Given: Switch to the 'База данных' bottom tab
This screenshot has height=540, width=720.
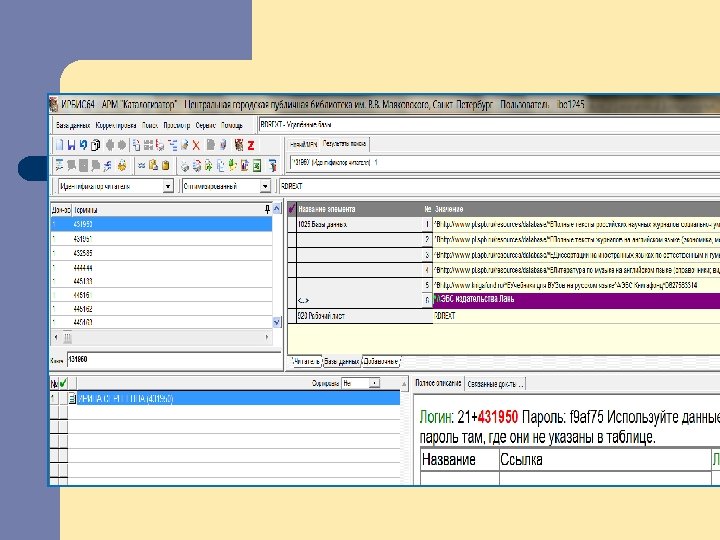Looking at the screenshot, I should click(342, 361).
